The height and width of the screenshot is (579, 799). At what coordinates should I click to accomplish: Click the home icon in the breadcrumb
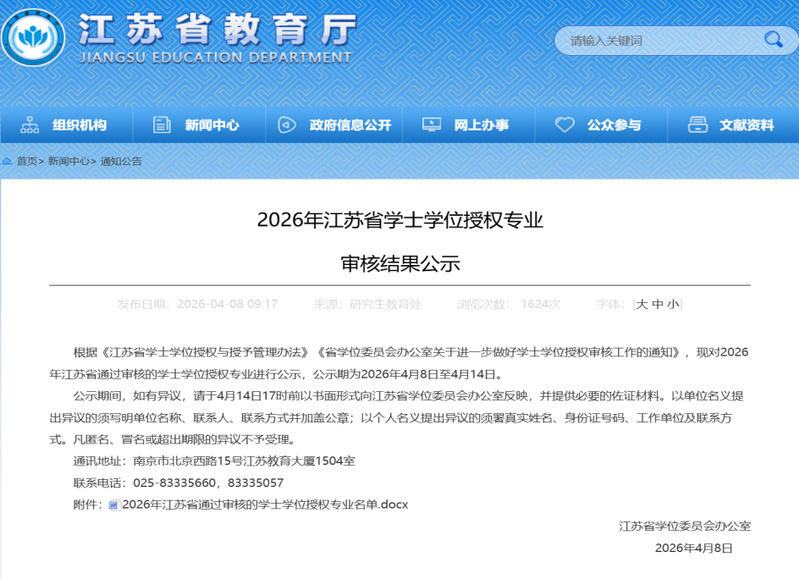(8, 161)
